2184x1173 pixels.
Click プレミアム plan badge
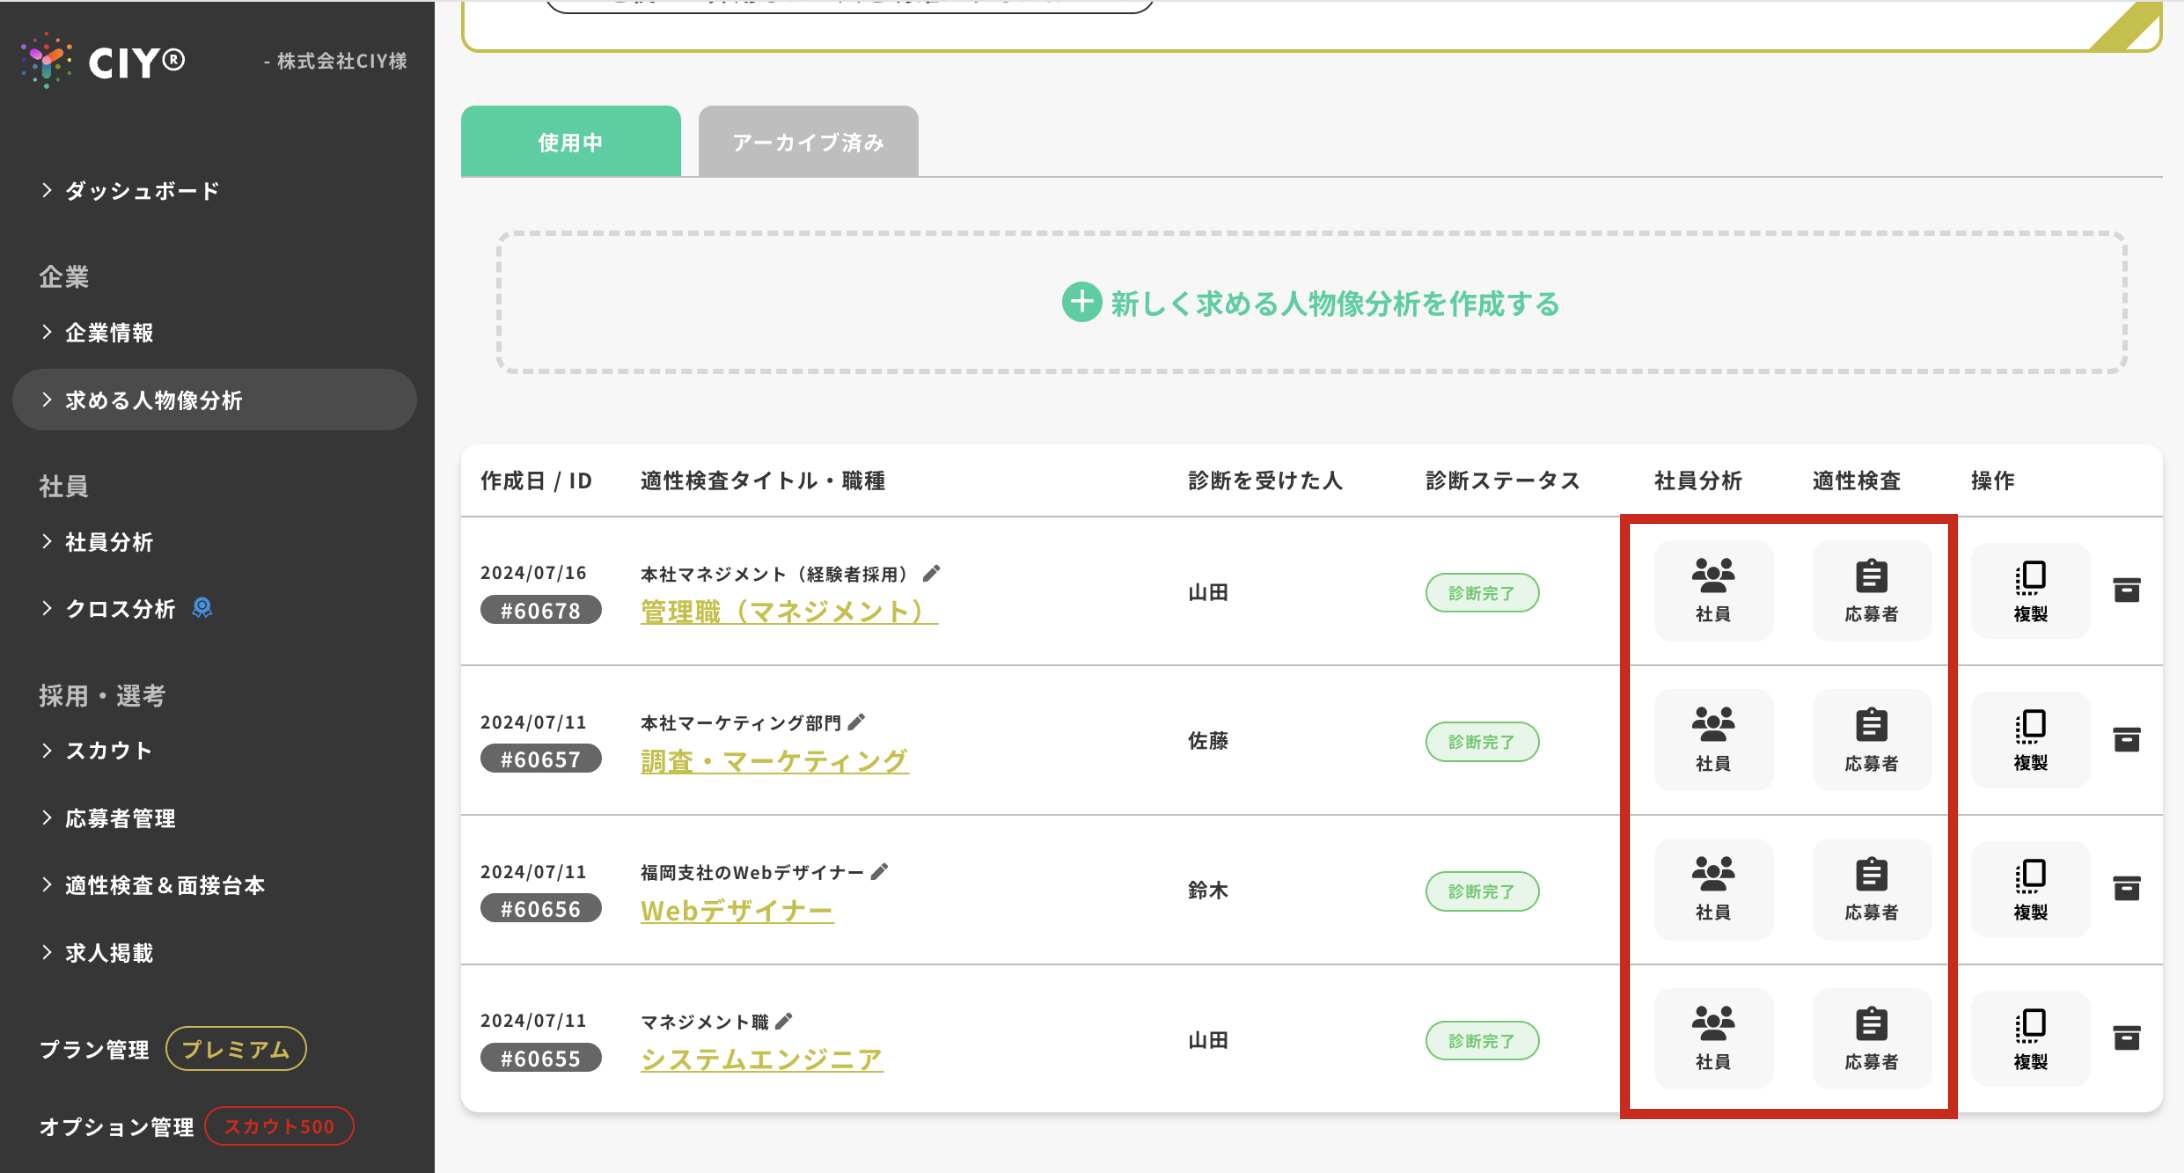(236, 1049)
